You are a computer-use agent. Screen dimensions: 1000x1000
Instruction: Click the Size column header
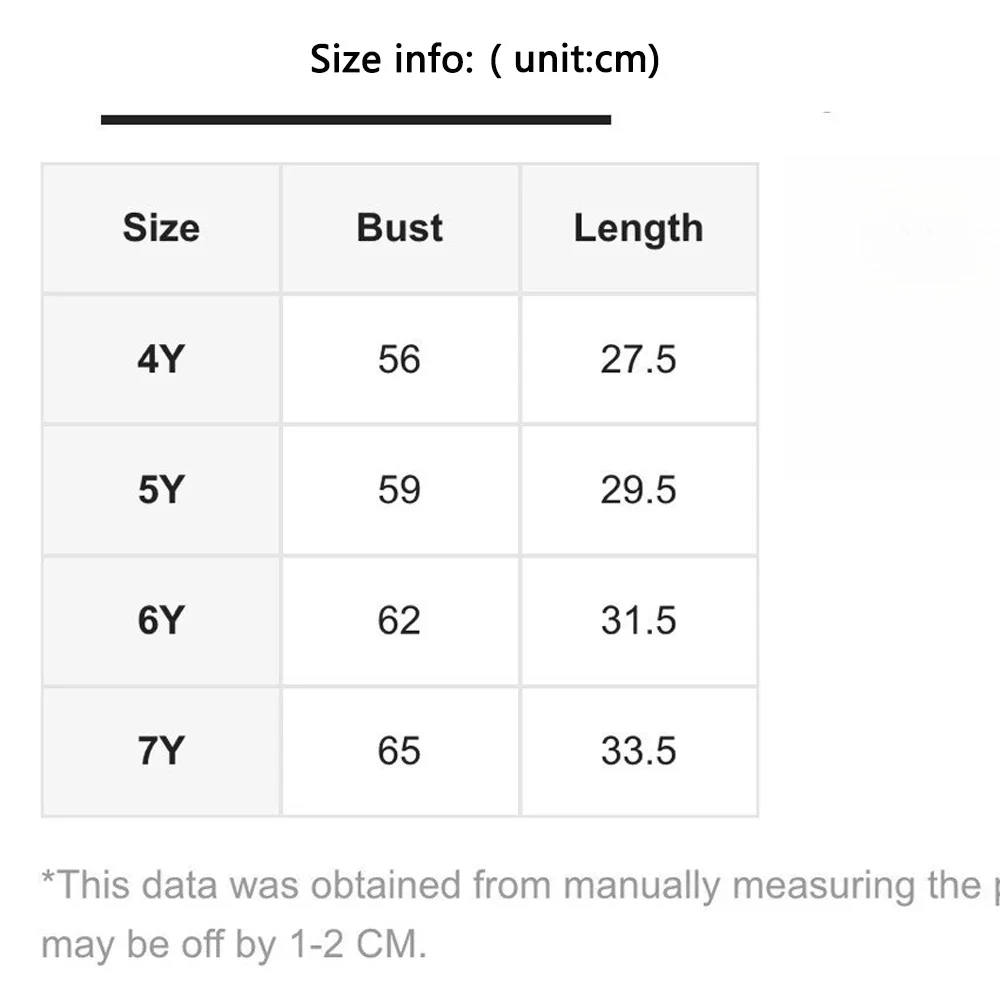click(161, 228)
